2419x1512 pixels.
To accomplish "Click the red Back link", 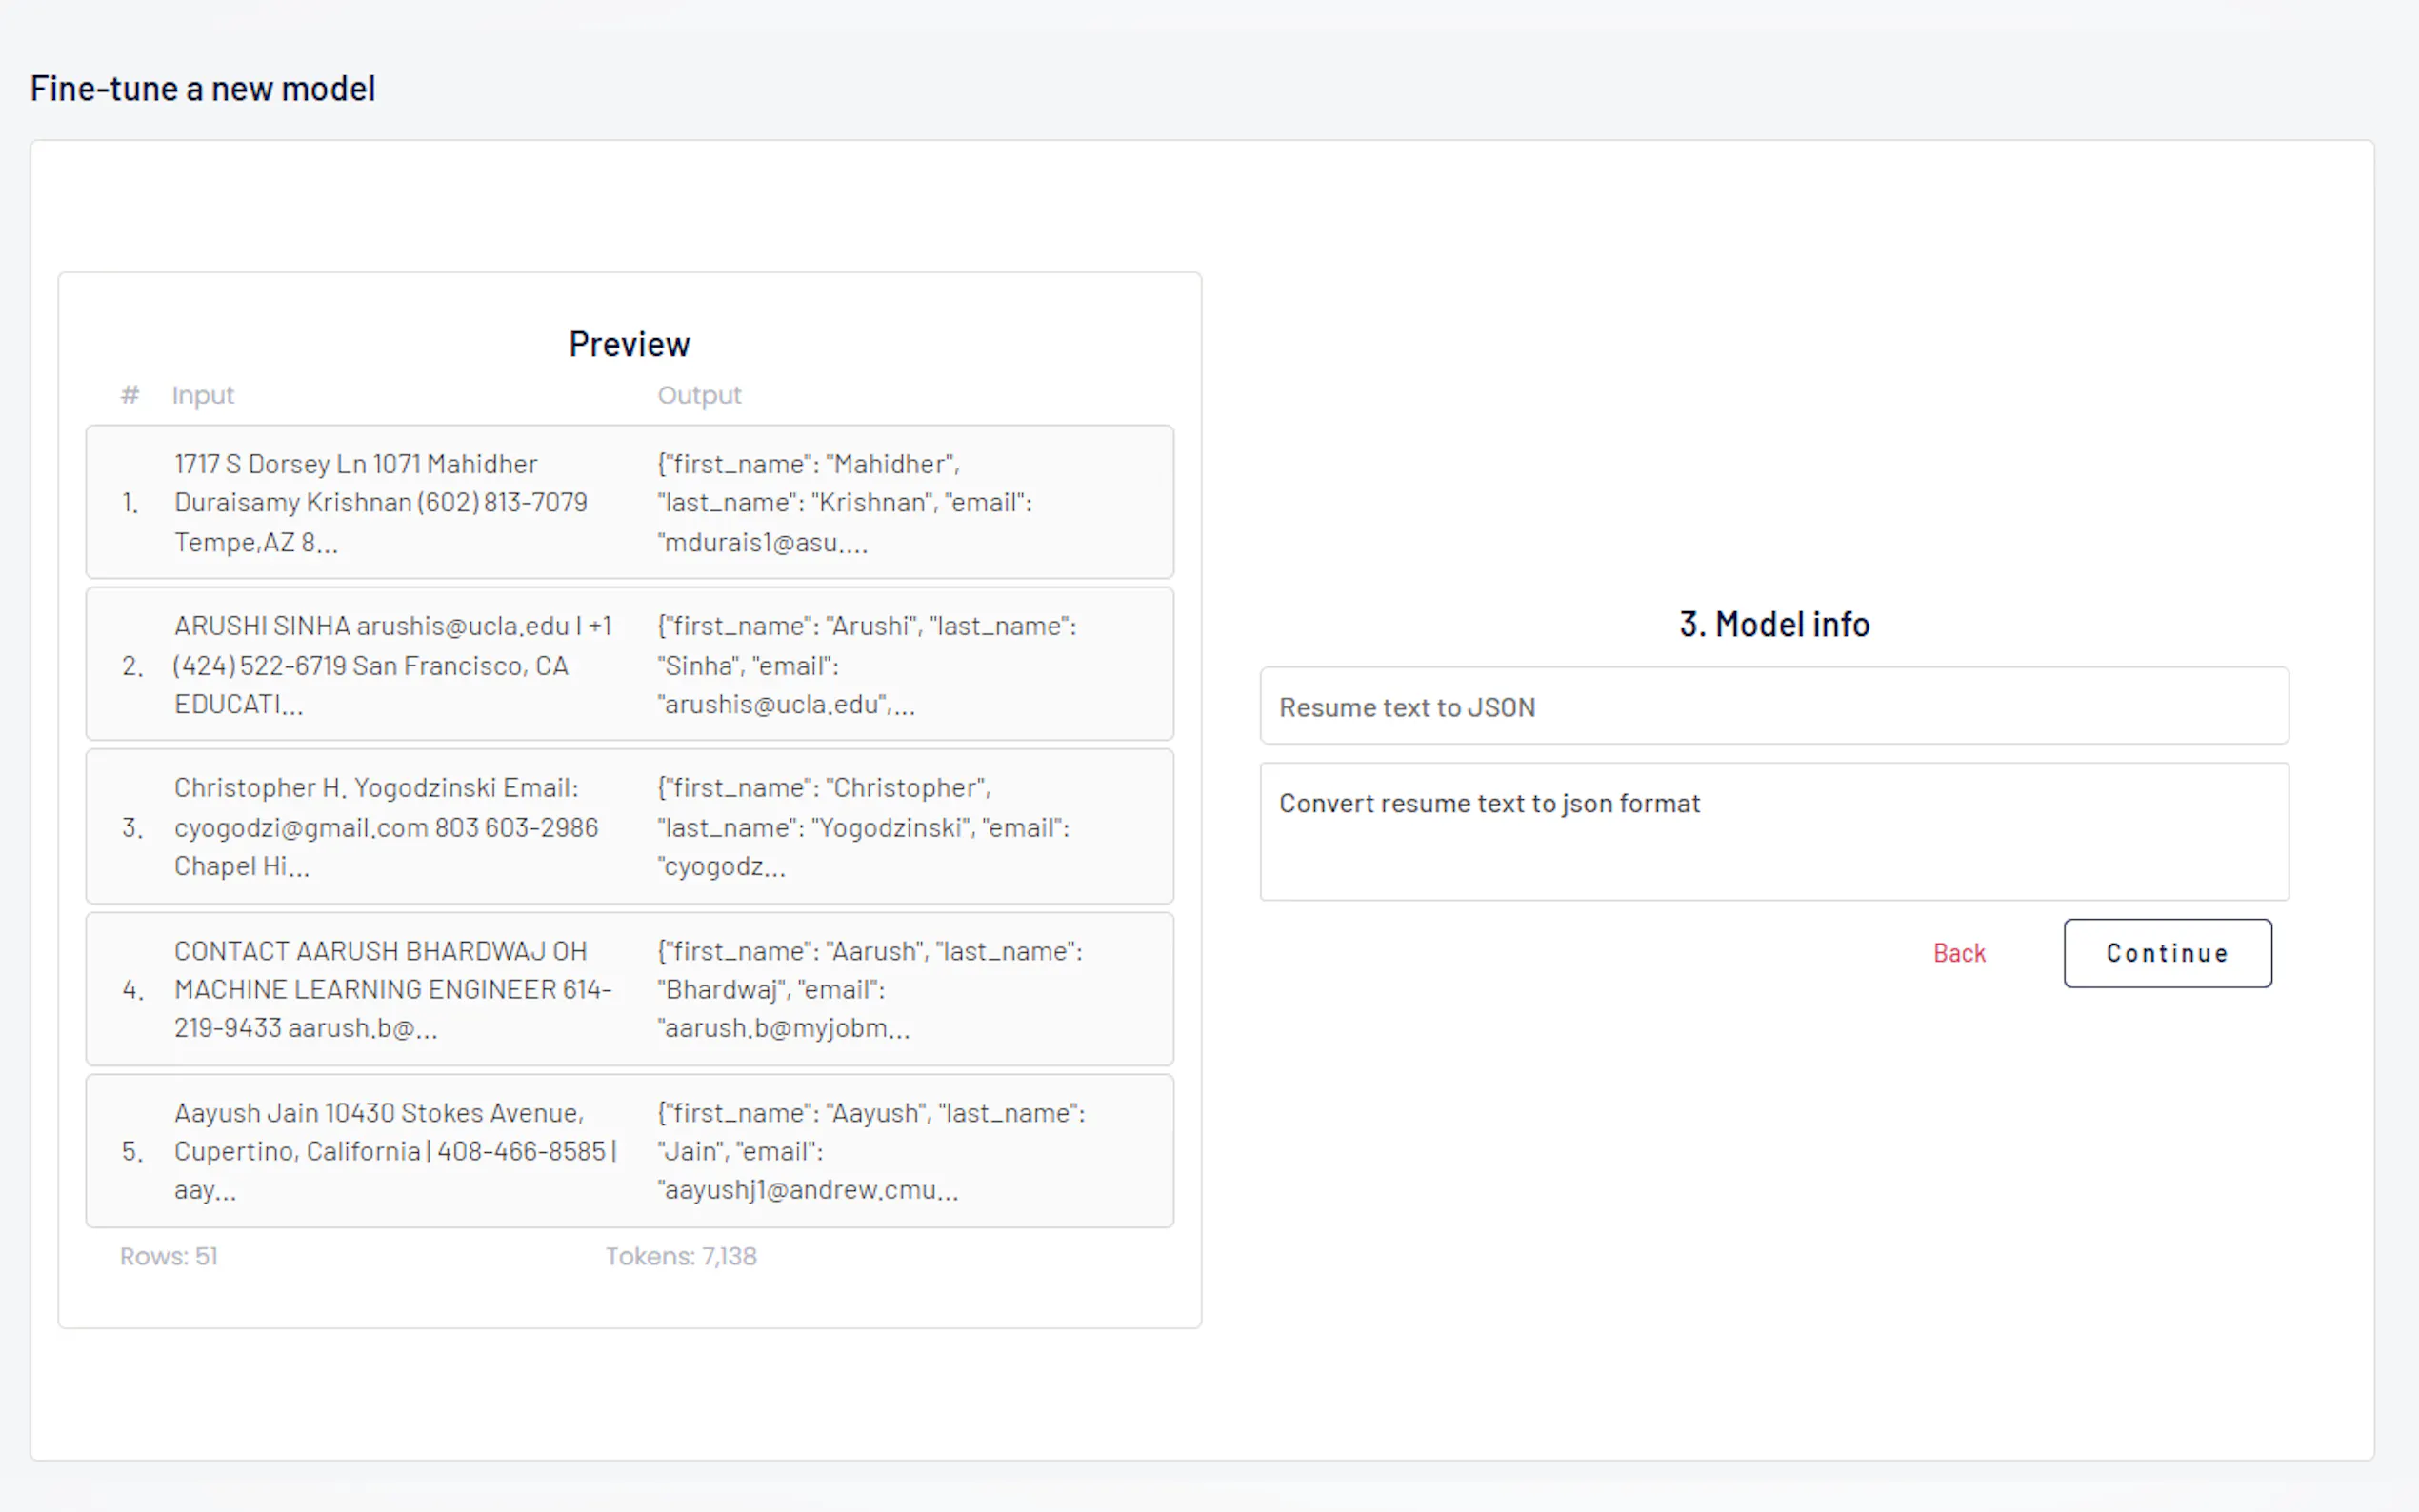I will click(1958, 953).
